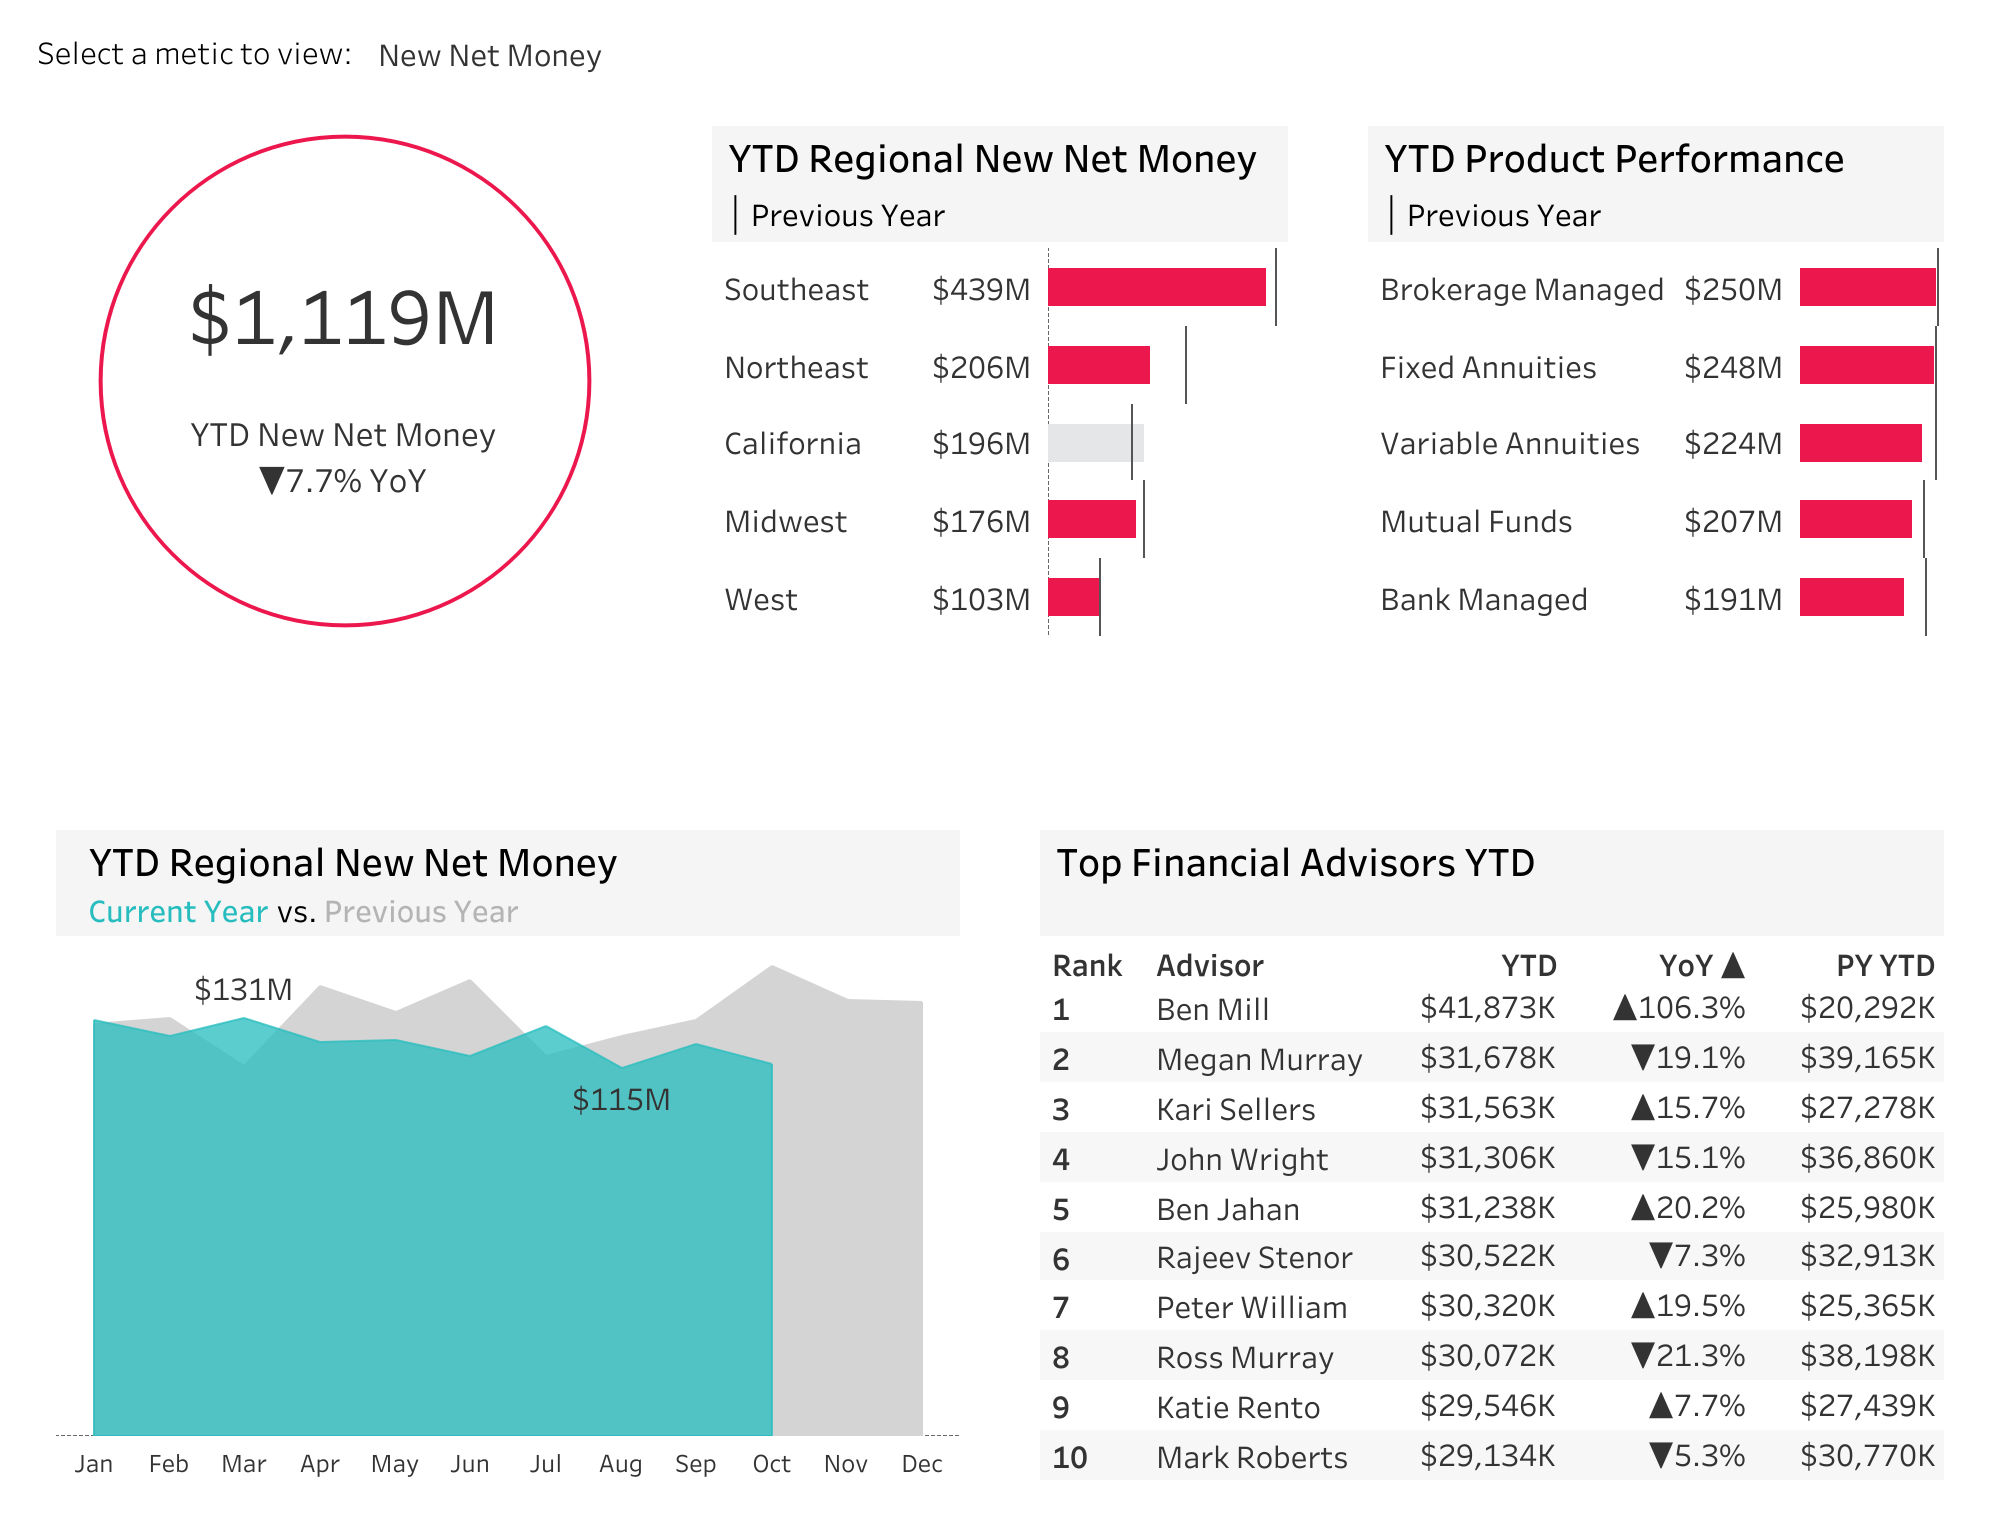
Task: Select advisor Rajeev Stenor
Action: click(x=1254, y=1258)
